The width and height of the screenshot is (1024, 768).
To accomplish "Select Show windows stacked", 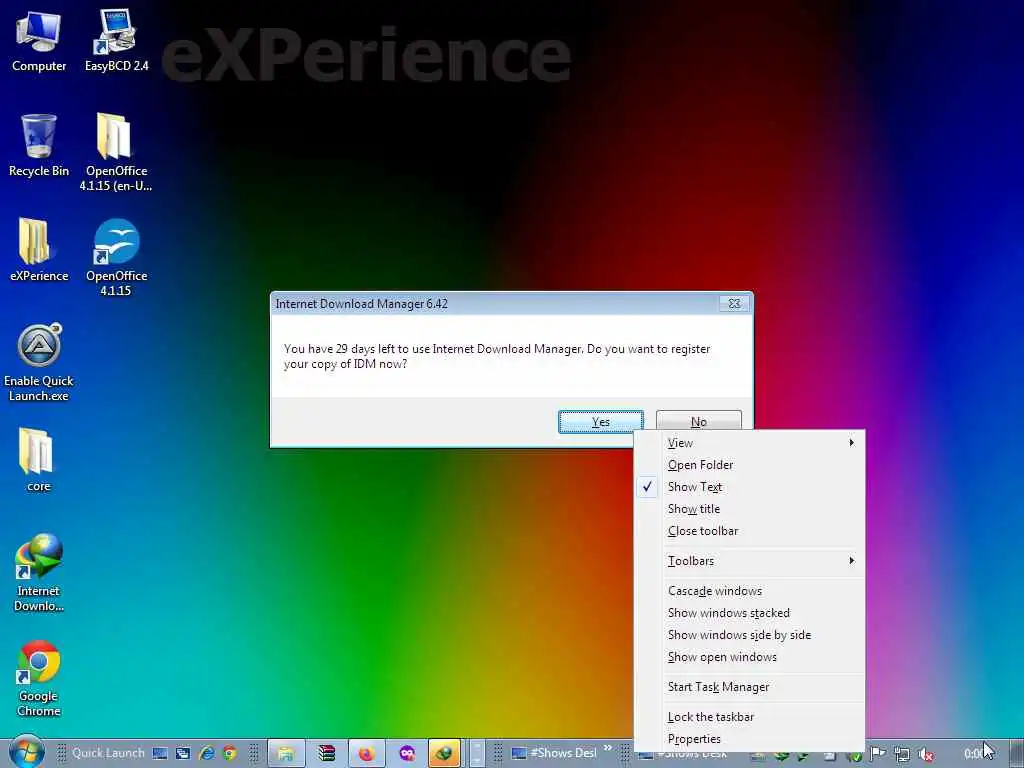I will (x=750, y=613).
